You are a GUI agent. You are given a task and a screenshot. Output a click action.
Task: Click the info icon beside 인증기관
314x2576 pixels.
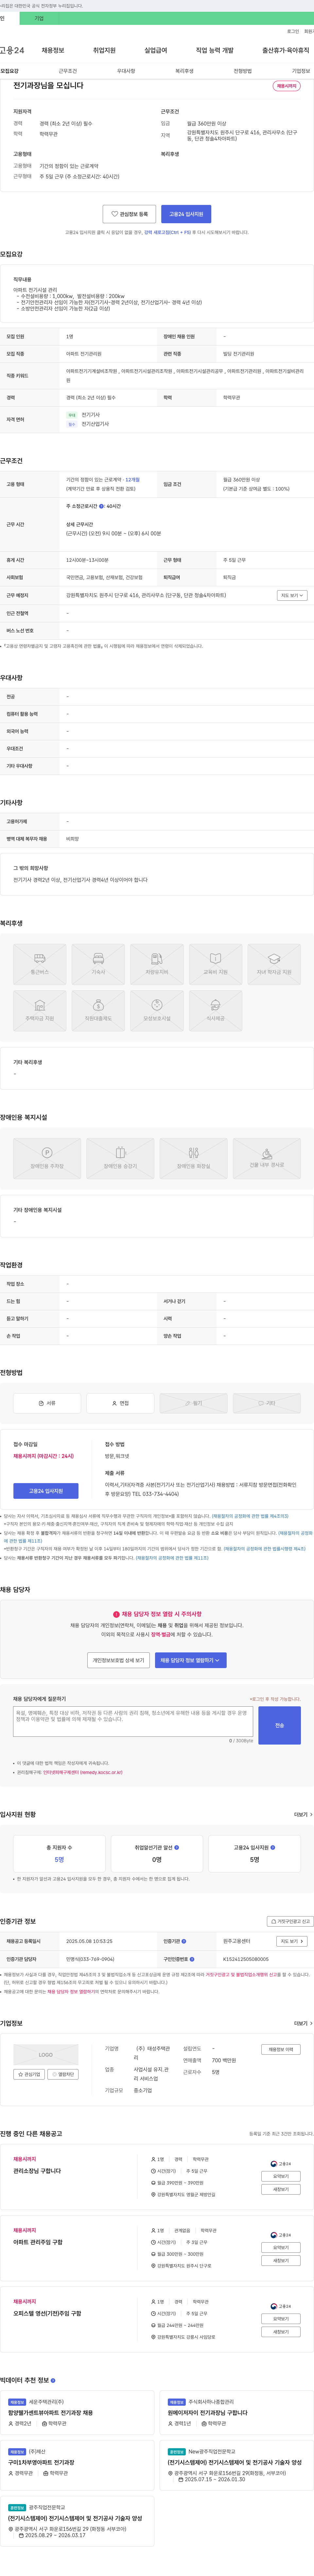[x=184, y=1941]
